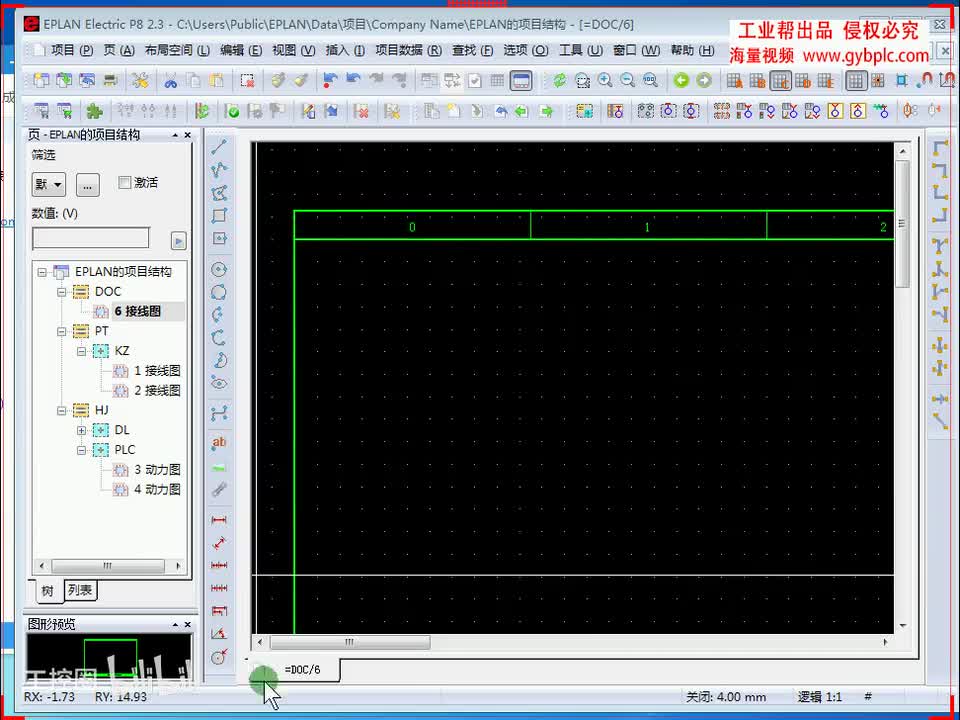Toggle the Grid display button
Image resolution: width=960 pixels, height=720 pixels.
(856, 80)
